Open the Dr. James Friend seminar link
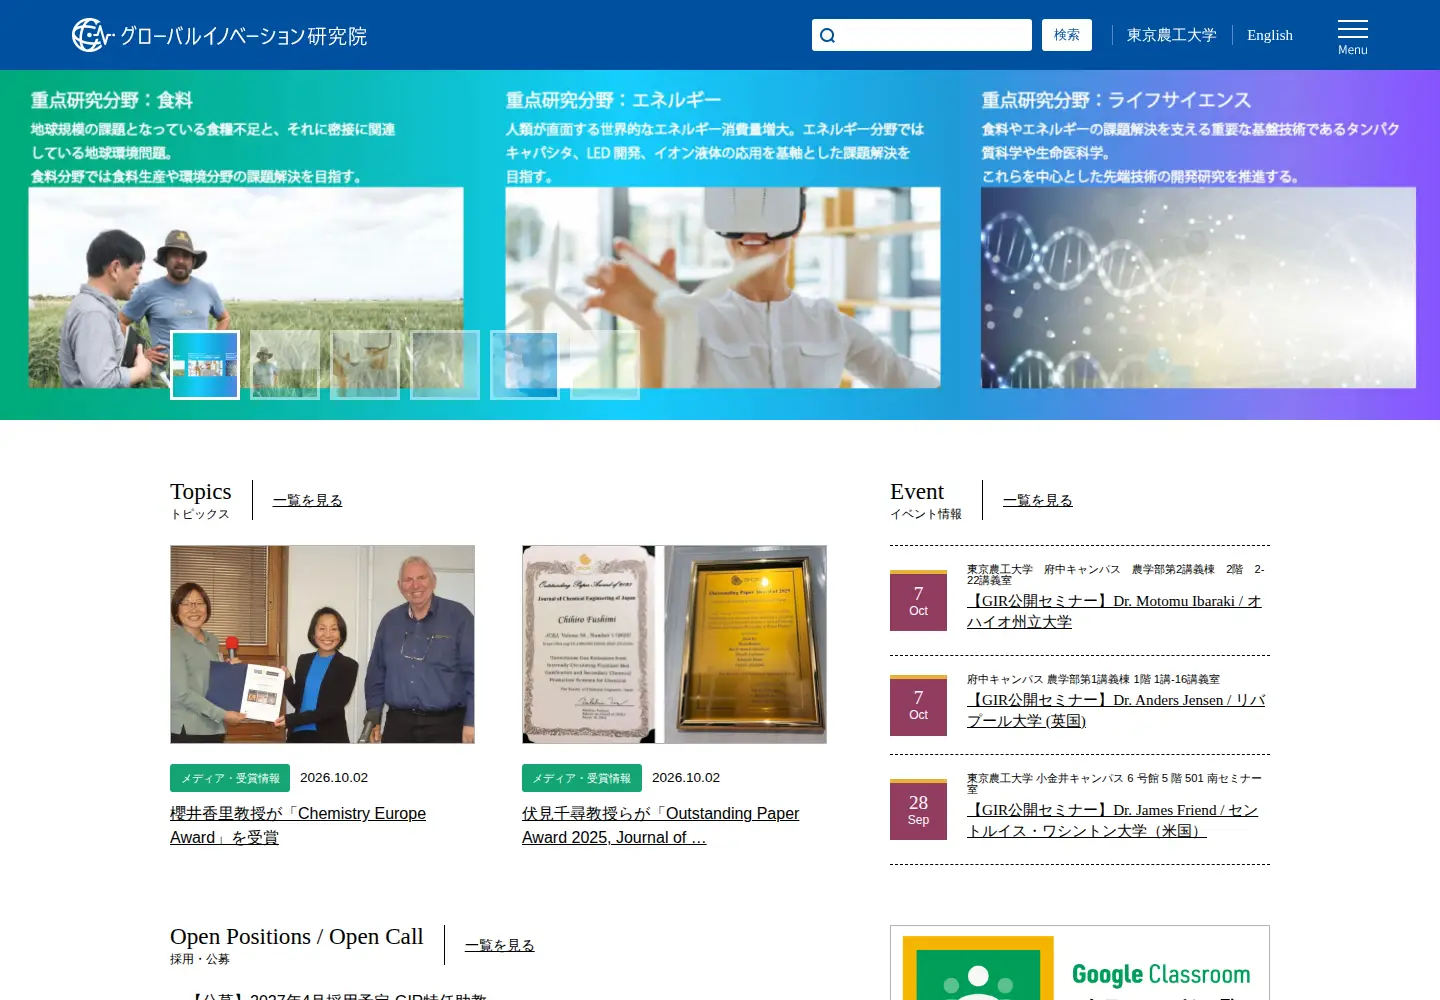 (1112, 820)
